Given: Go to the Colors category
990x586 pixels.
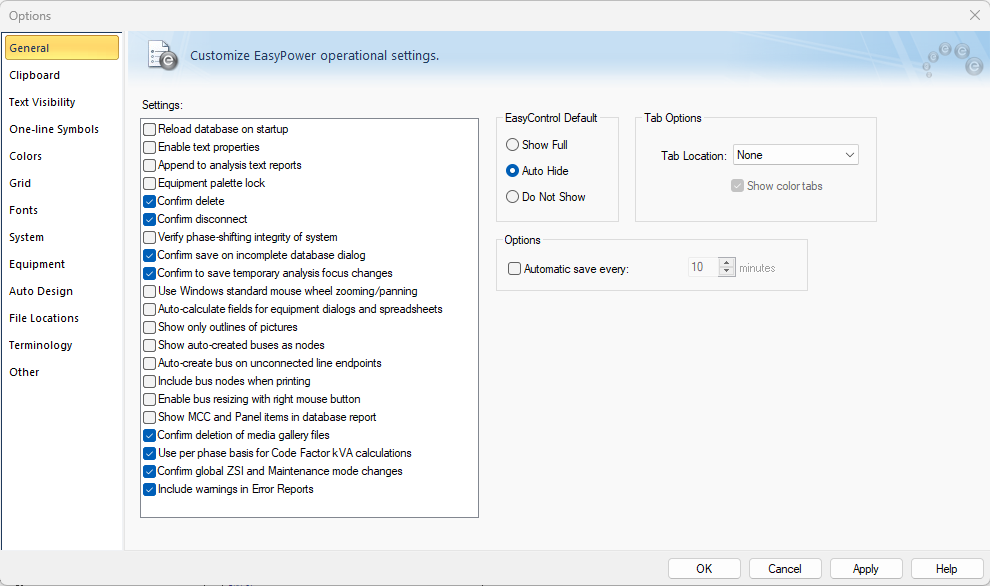Looking at the screenshot, I should [x=26, y=157].
